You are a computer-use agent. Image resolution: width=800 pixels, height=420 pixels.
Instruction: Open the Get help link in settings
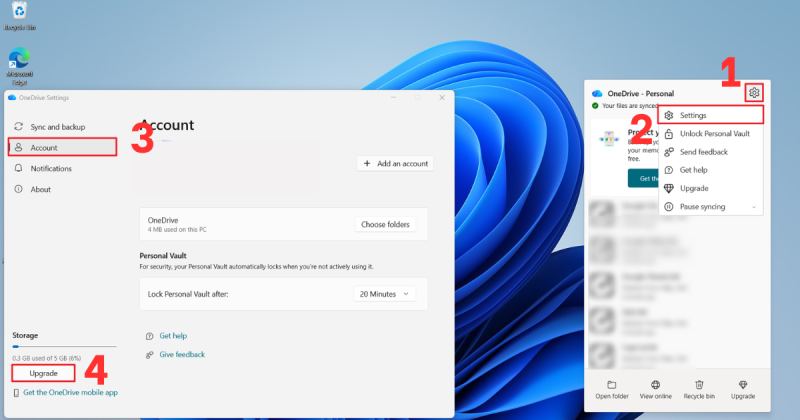click(x=173, y=336)
